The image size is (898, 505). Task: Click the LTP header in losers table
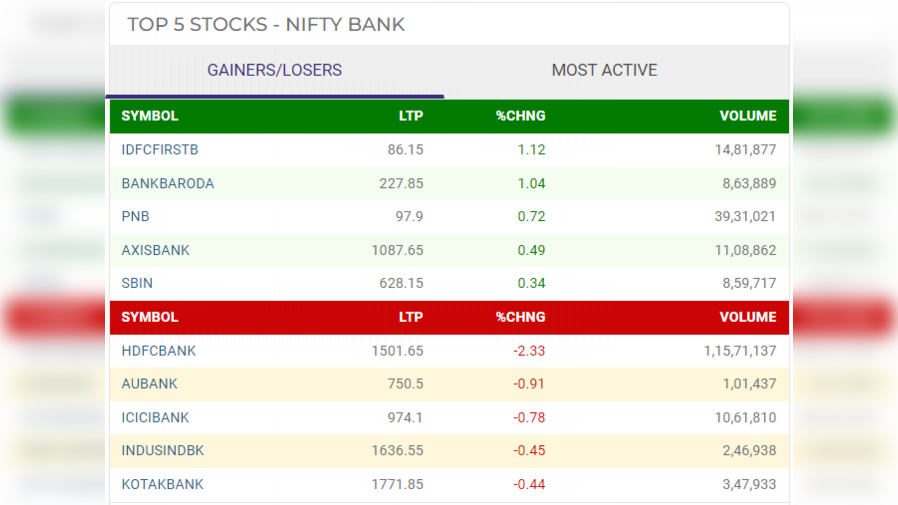coord(411,317)
